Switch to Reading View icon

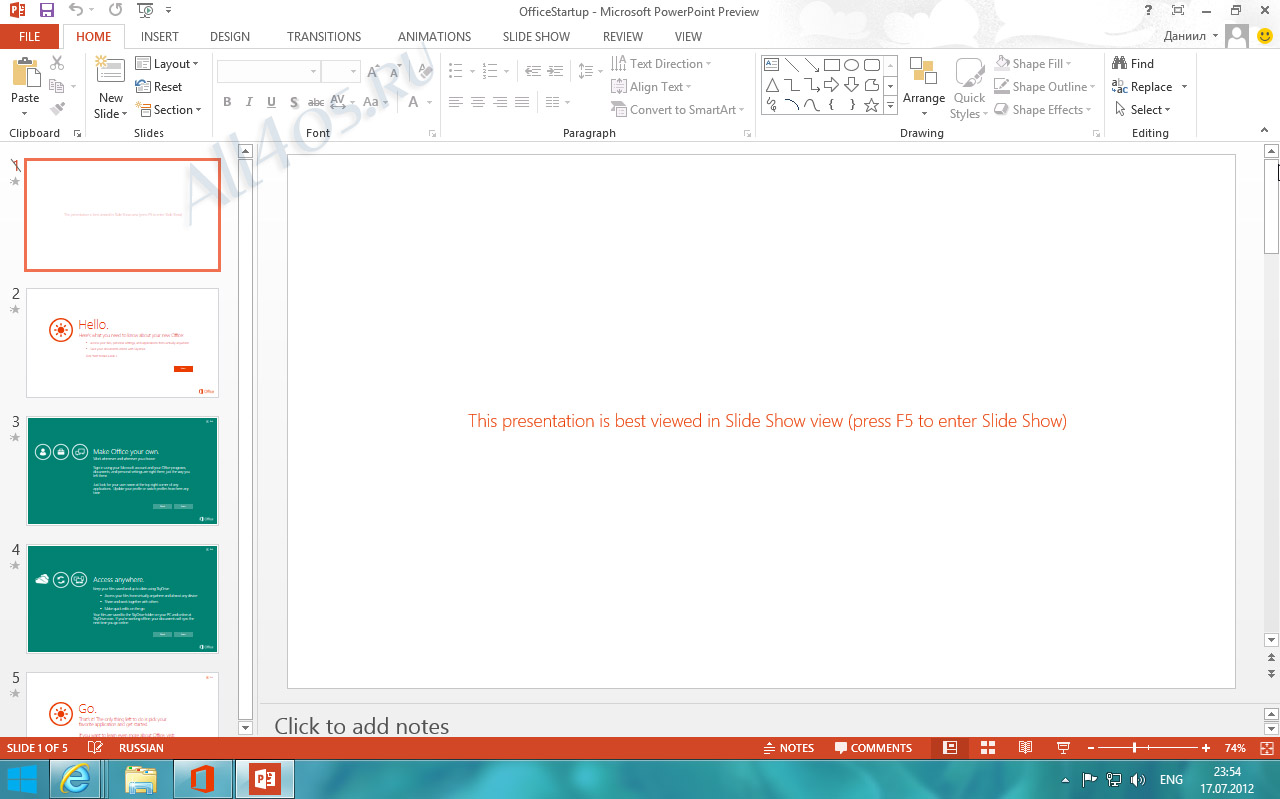(x=1025, y=748)
